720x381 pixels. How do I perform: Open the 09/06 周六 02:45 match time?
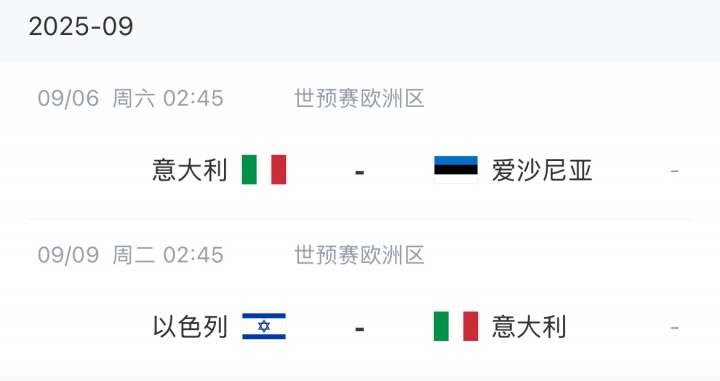pos(130,98)
